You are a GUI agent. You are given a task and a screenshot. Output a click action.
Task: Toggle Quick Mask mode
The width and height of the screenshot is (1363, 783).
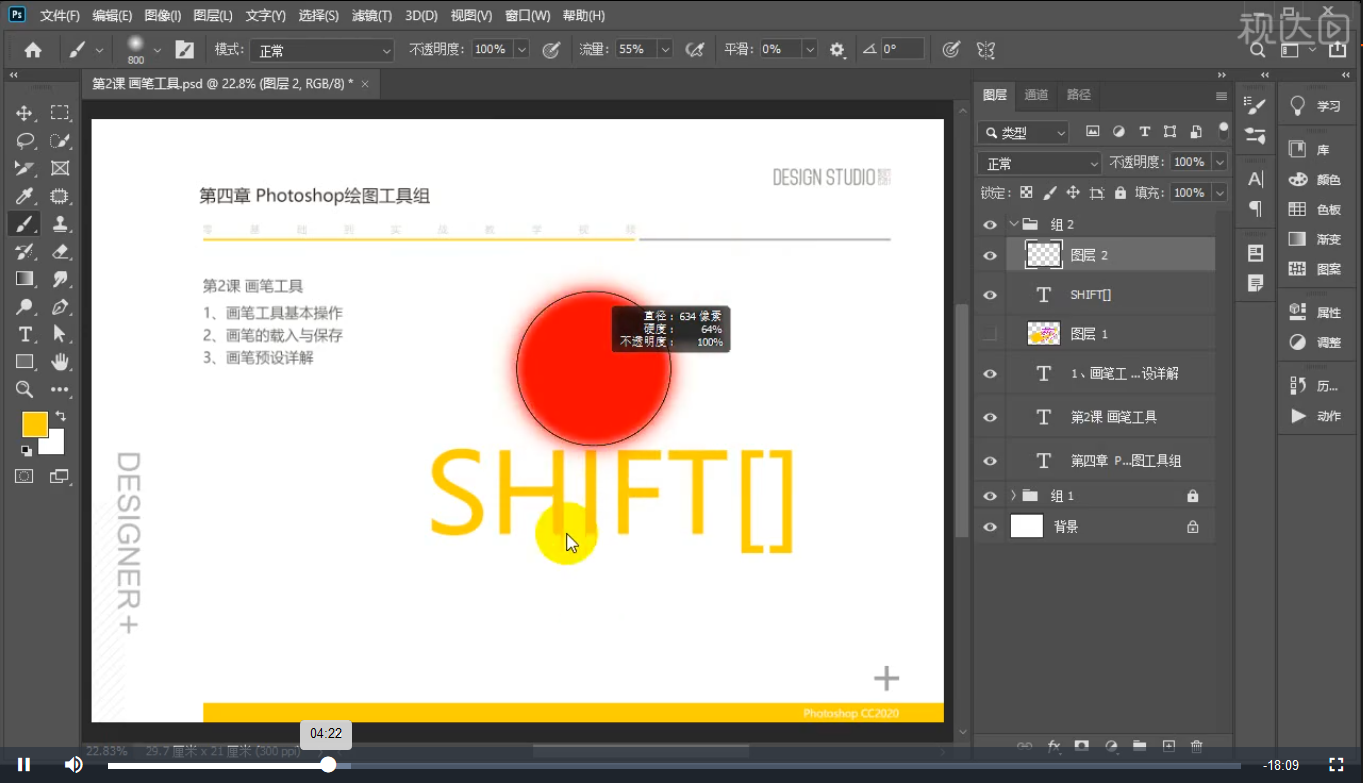(25, 476)
